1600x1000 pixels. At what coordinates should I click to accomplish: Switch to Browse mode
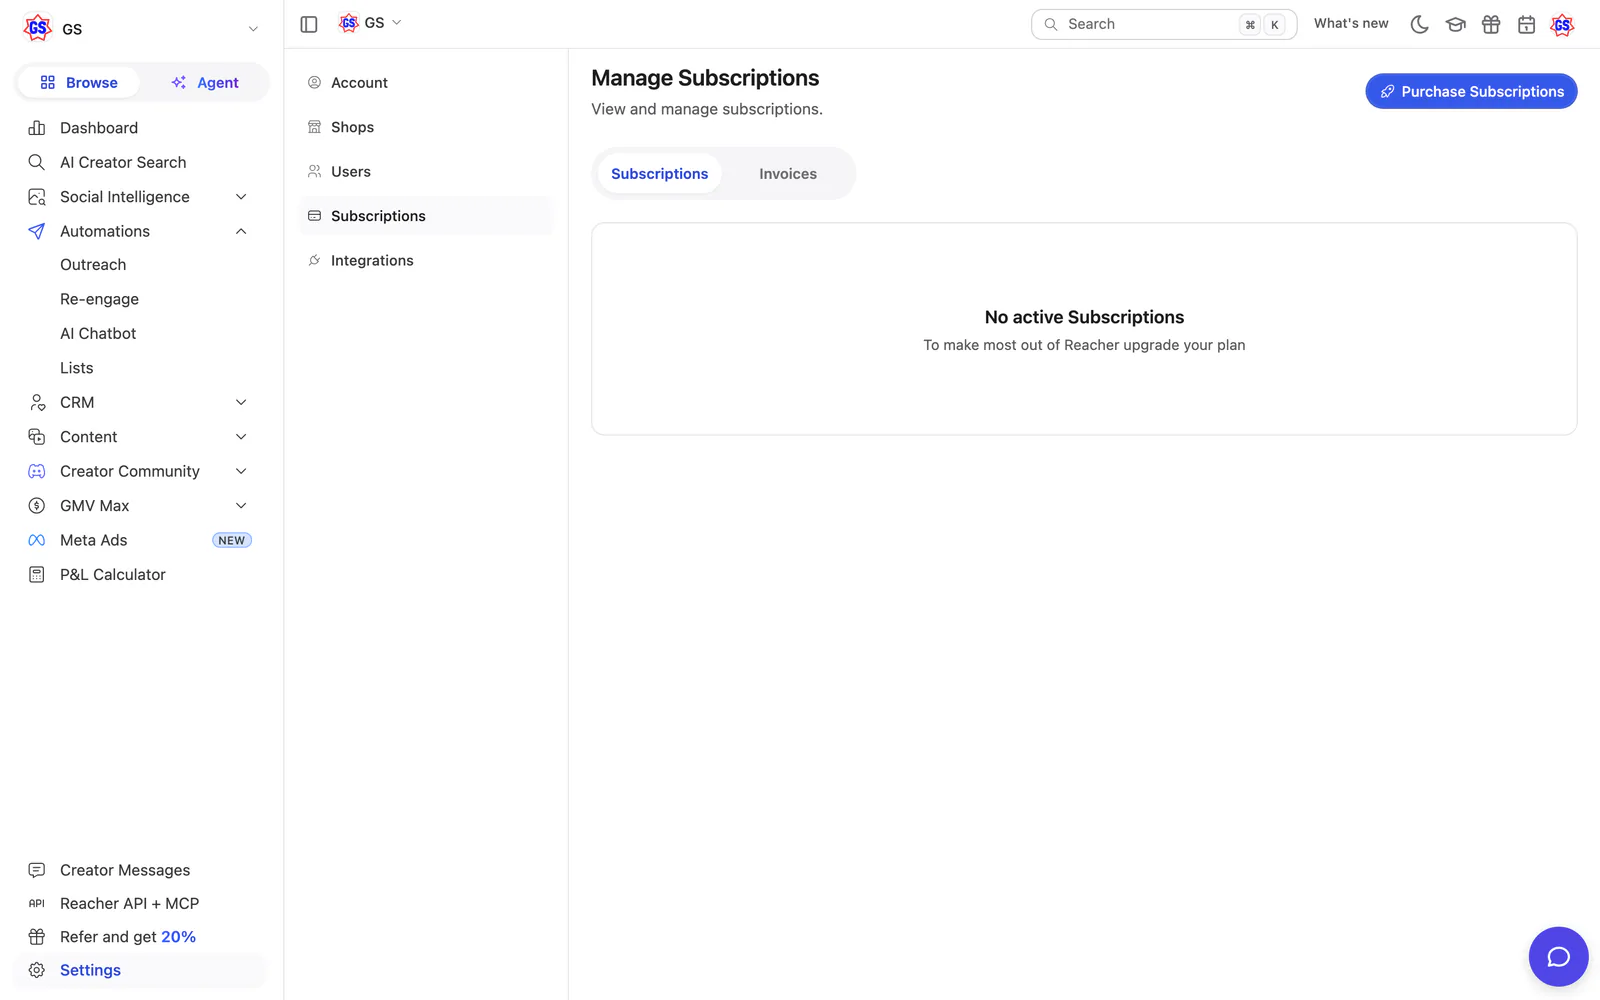pyautogui.click(x=79, y=82)
